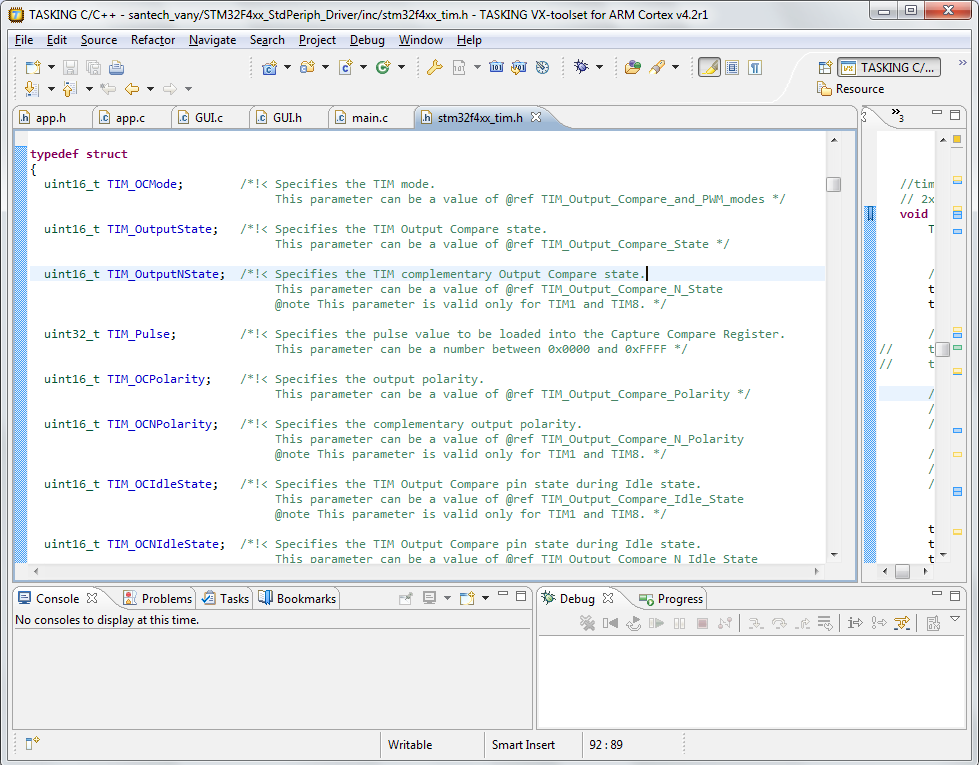The width and height of the screenshot is (979, 765).
Task: Select the TASKING C/C++ perspective button
Action: pos(889,67)
